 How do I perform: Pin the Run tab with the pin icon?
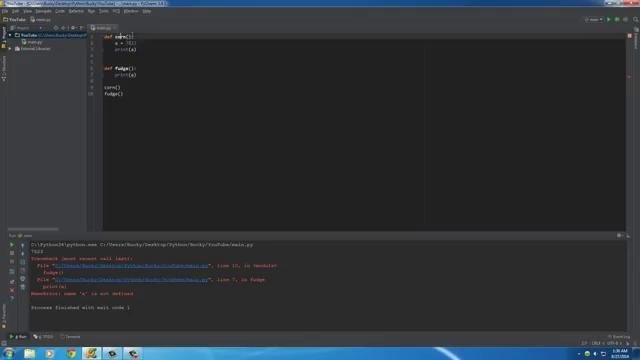[x=12, y=282]
